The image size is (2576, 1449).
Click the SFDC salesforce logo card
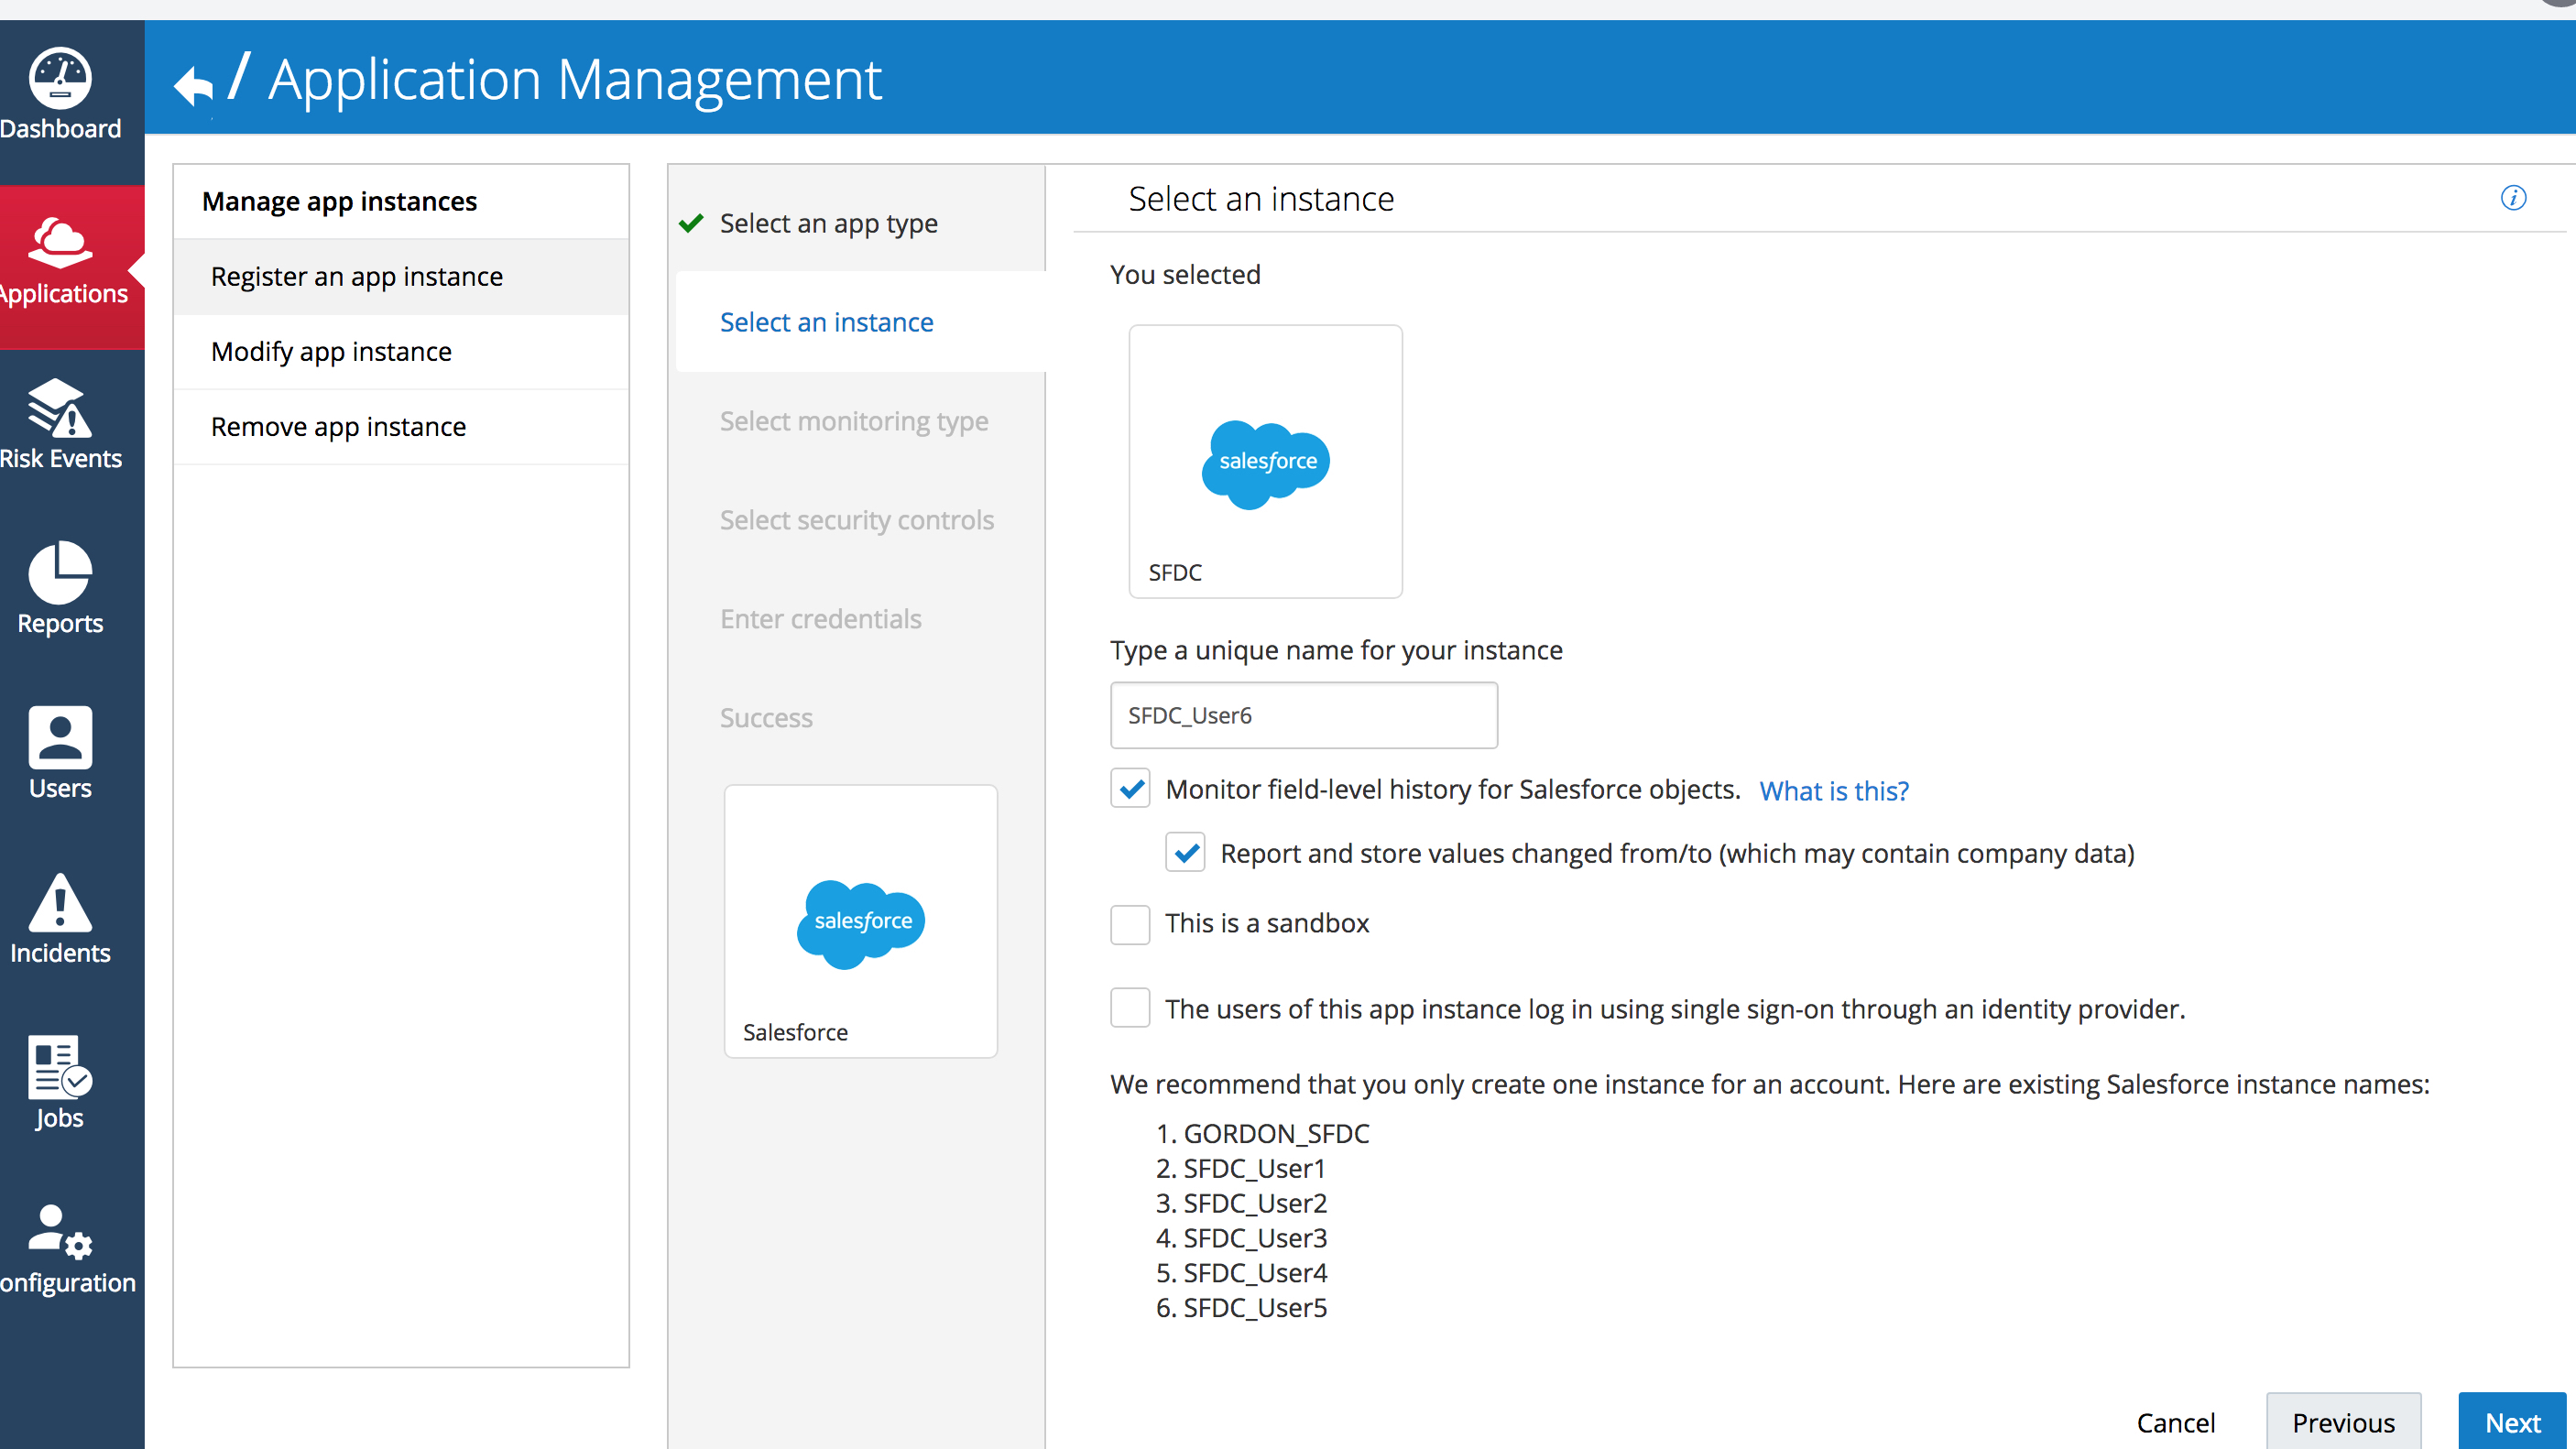coord(1265,461)
